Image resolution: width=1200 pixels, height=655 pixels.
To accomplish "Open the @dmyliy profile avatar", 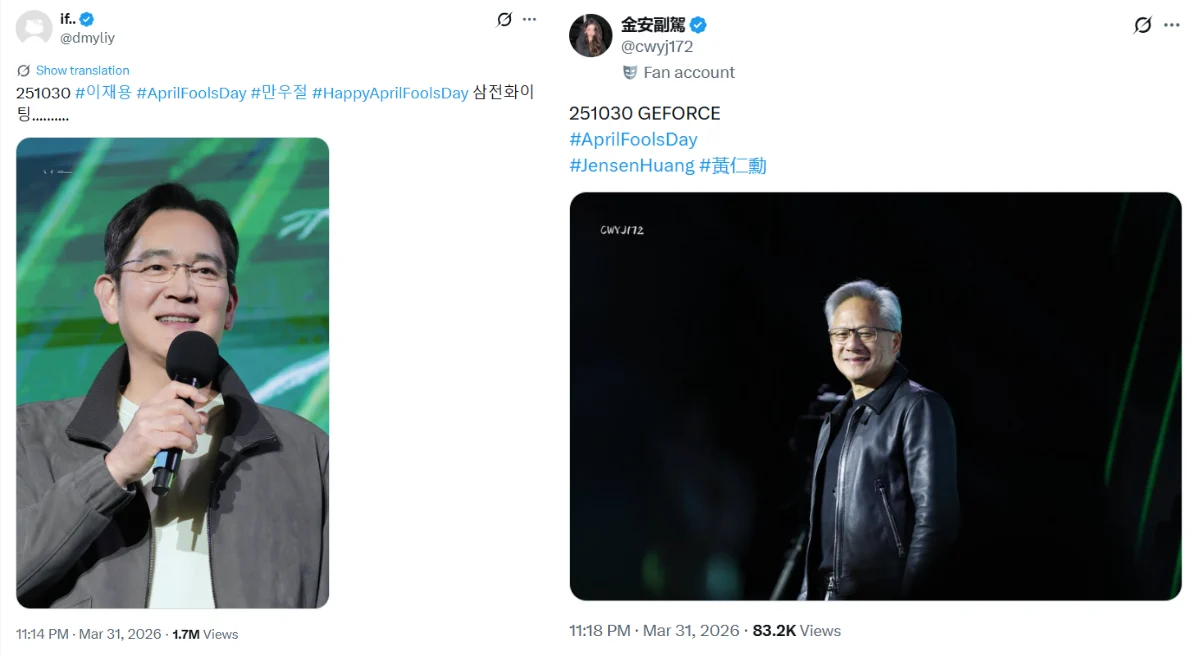I will coord(34,28).
